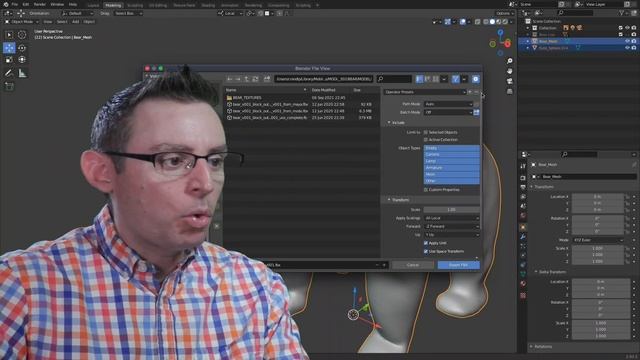
Task: Activate the Measure ruler tool
Action: pos(22,73)
